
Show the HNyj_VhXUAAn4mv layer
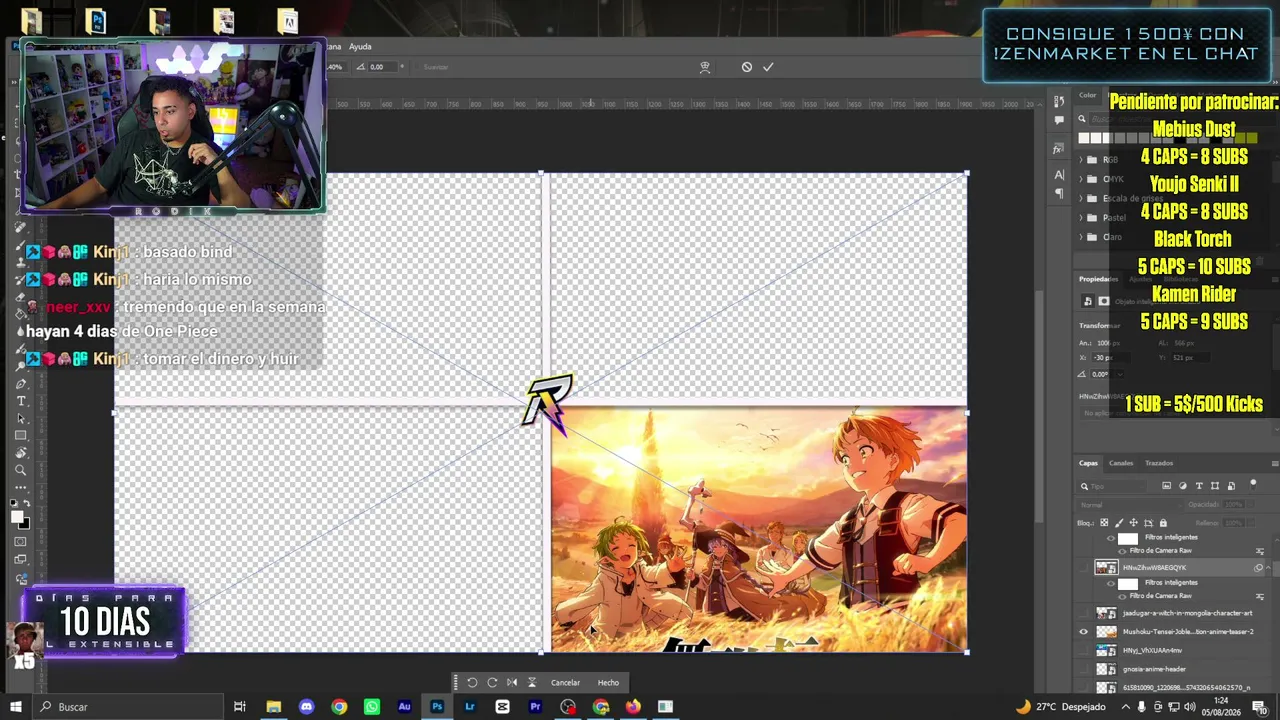tap(1083, 650)
